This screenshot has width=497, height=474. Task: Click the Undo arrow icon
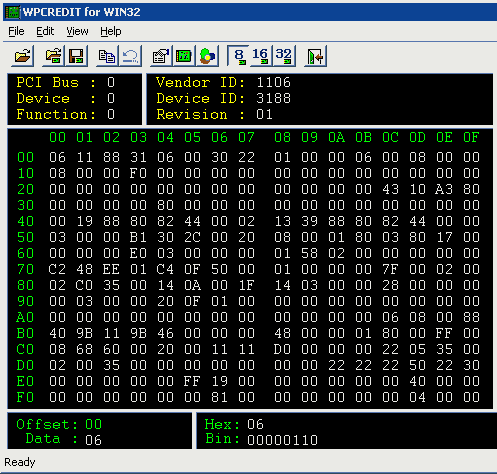[130, 56]
